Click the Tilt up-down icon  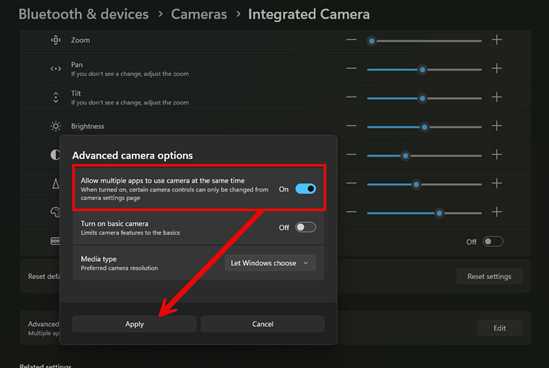(56, 97)
